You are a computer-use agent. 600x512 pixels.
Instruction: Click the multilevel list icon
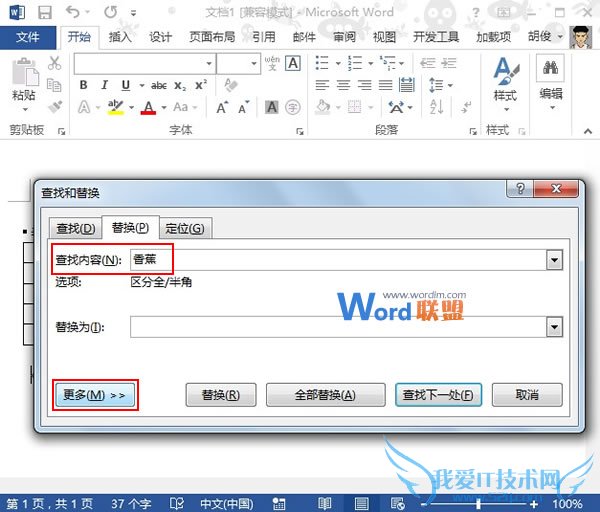click(388, 63)
